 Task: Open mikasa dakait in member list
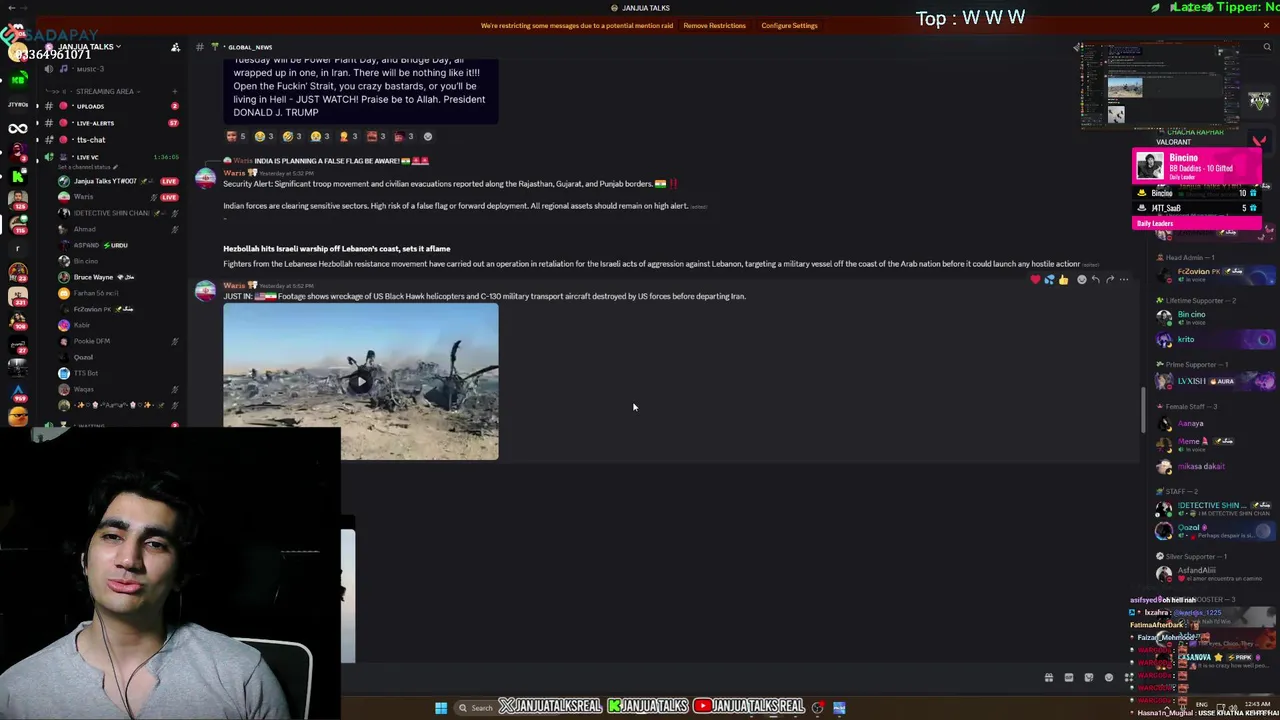[x=1213, y=466]
